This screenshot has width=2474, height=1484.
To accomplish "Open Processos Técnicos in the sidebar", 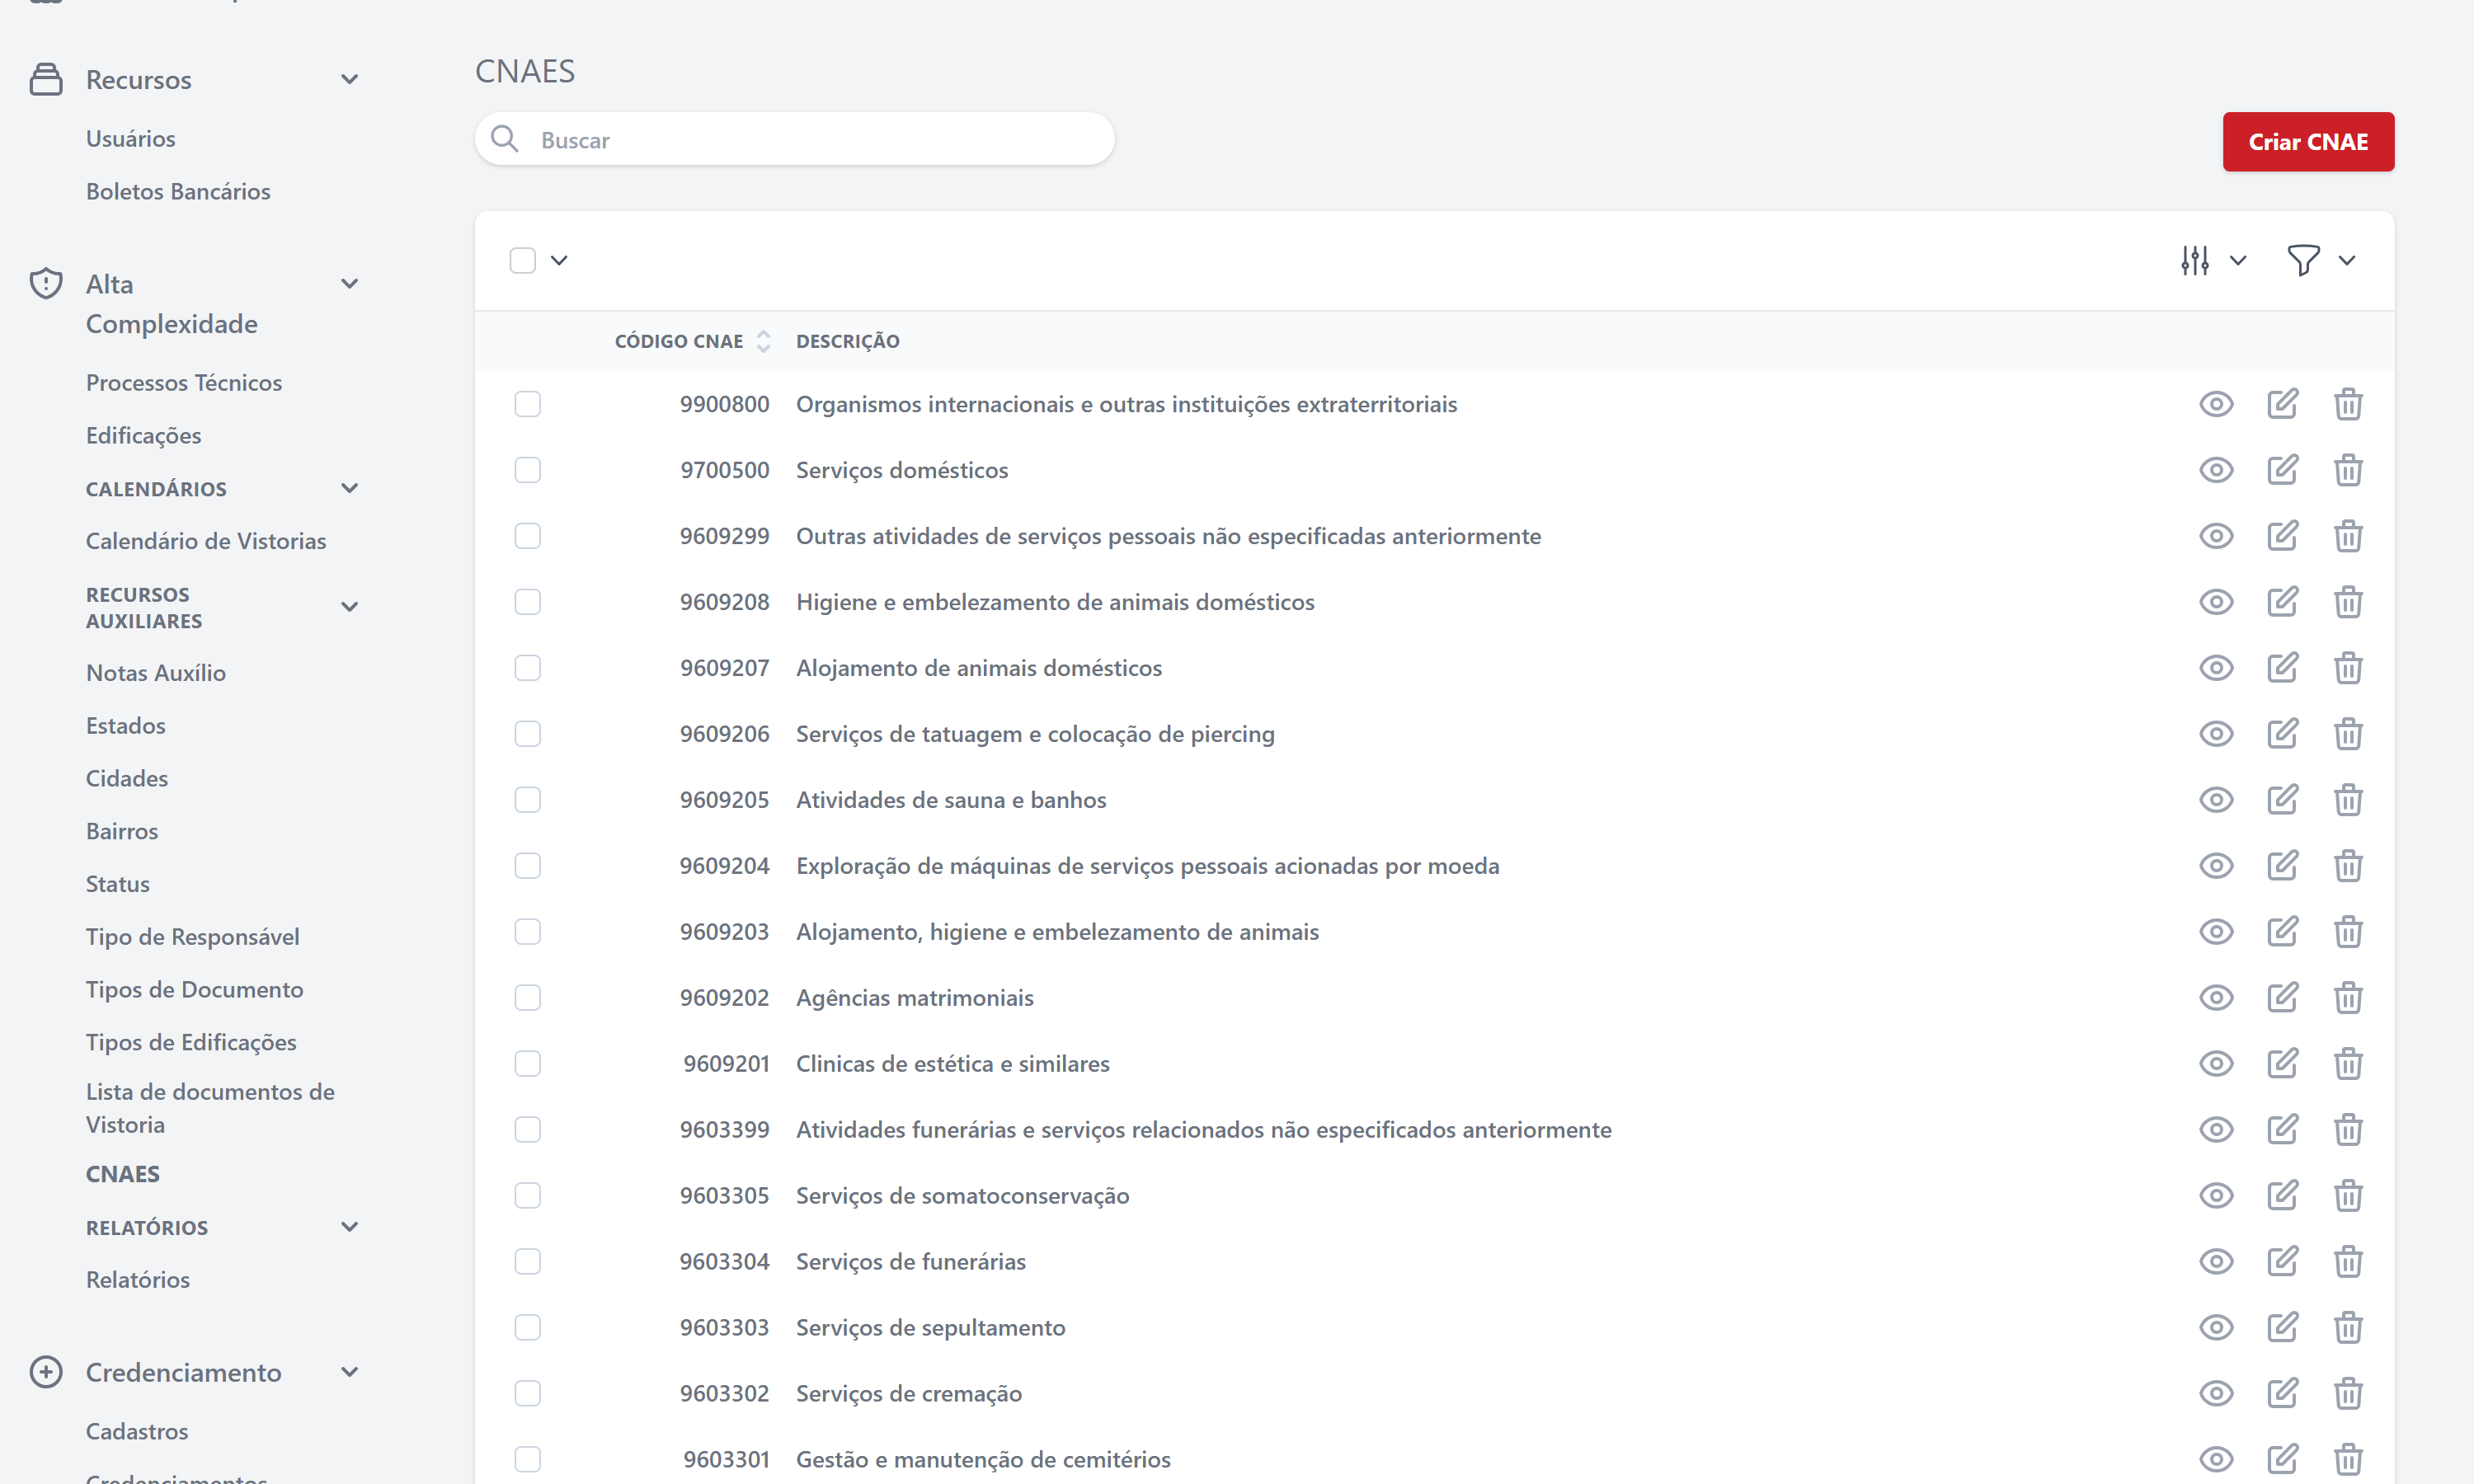I will click(184, 382).
